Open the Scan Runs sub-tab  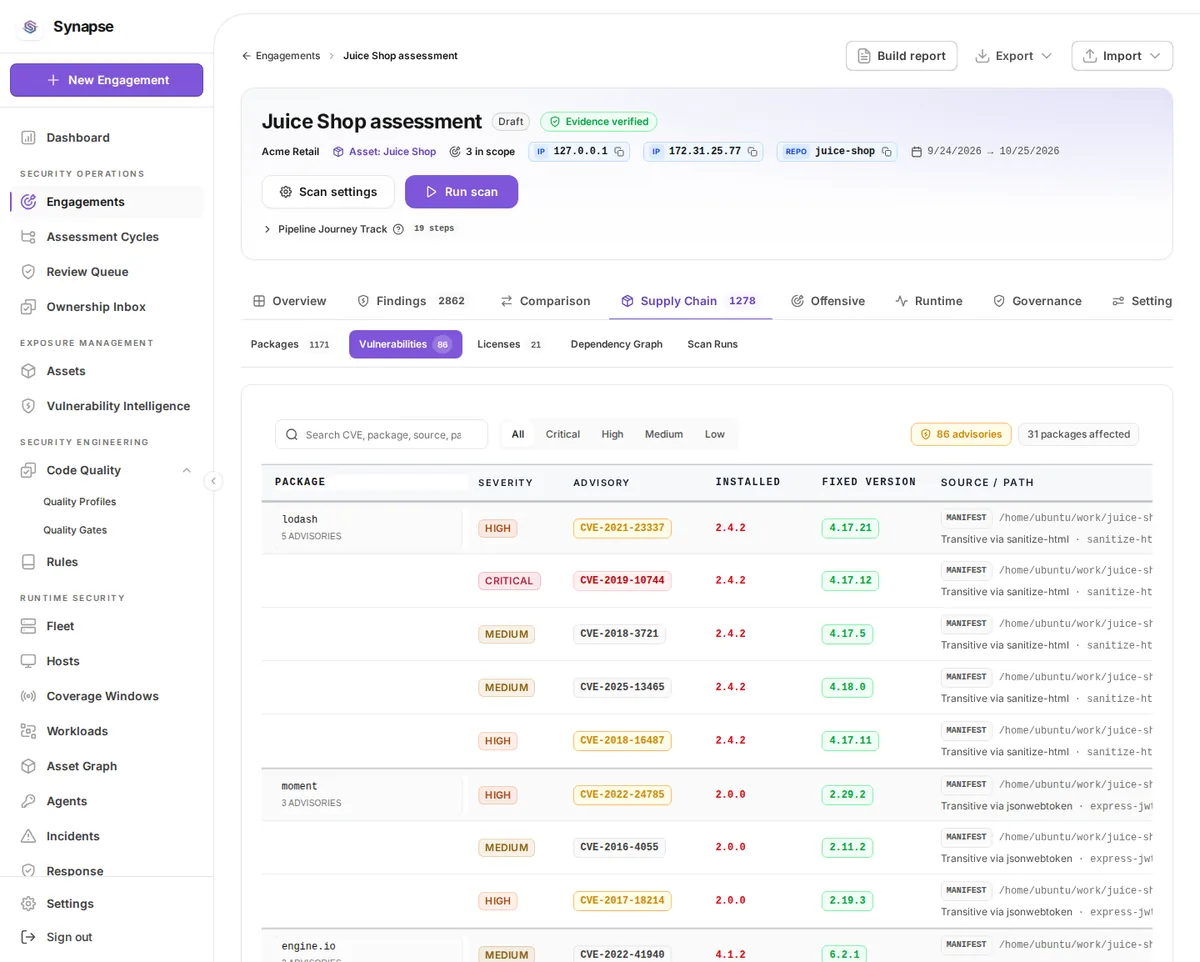[x=712, y=344]
